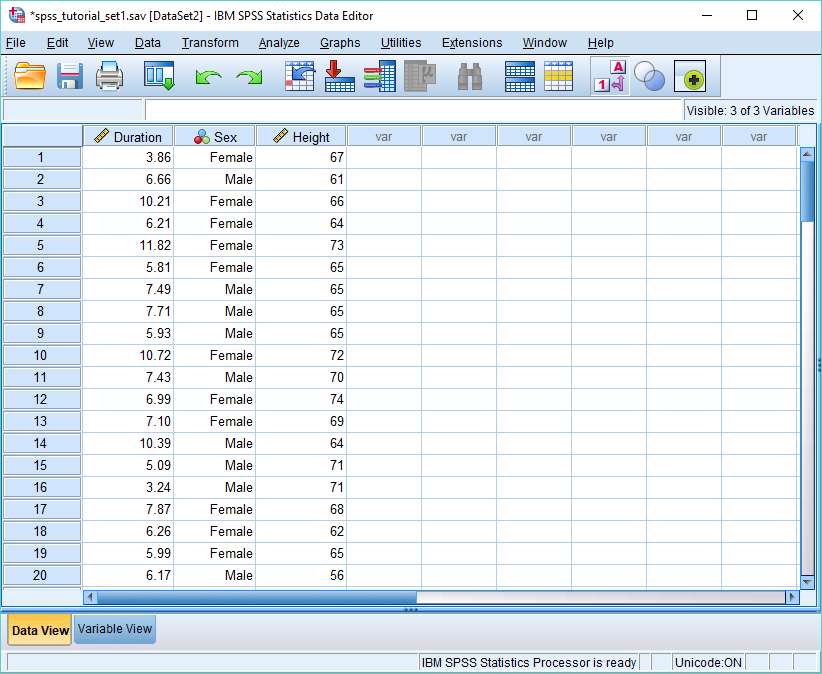Viewport: 822px width, 674px height.
Task: Open the Extensions menu
Action: [x=472, y=43]
